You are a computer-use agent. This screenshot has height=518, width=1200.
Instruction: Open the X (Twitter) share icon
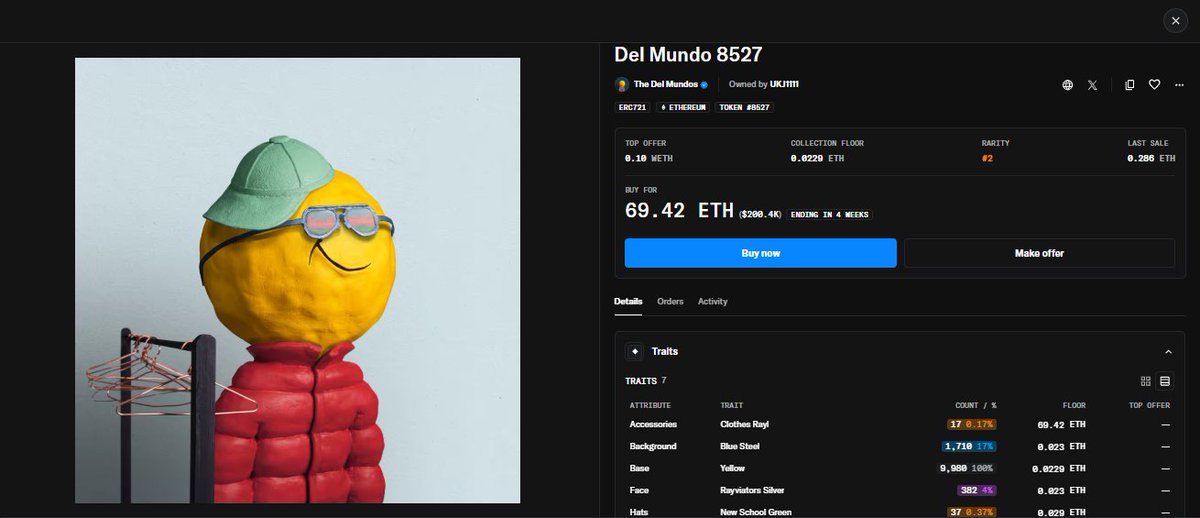[1093, 85]
